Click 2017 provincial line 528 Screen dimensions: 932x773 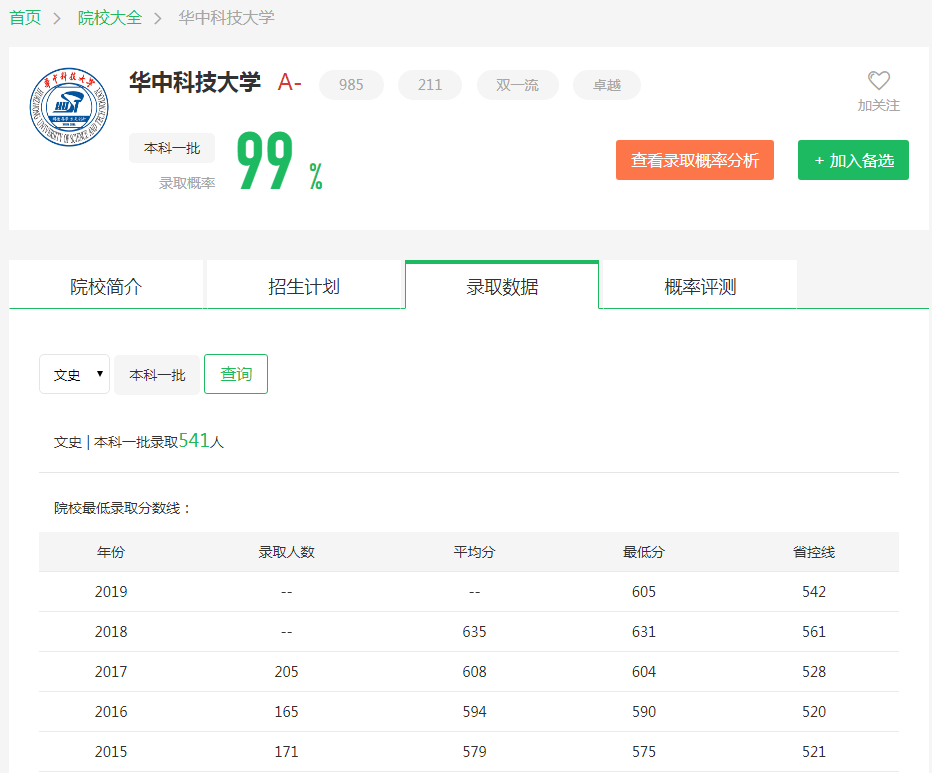point(814,671)
